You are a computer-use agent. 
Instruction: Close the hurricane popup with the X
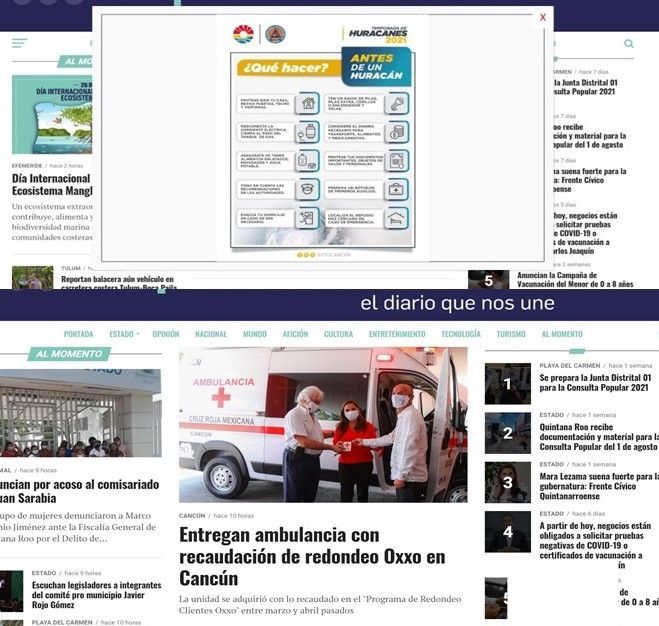pos(543,17)
